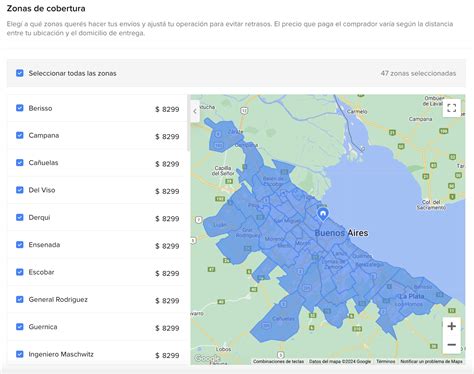The height and width of the screenshot is (374, 474).
Task: Click 'Capilla del Señor' label on map
Action: 223,170
